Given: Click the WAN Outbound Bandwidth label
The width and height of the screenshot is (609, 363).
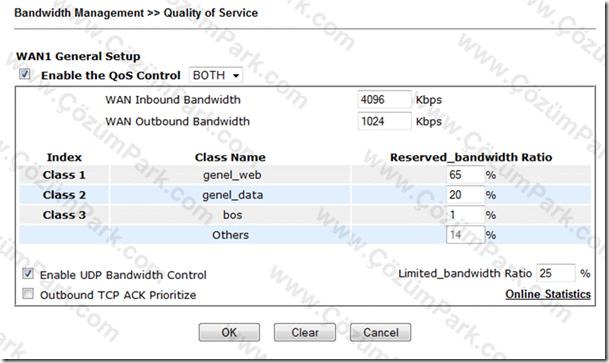Looking at the screenshot, I should click(177, 122).
